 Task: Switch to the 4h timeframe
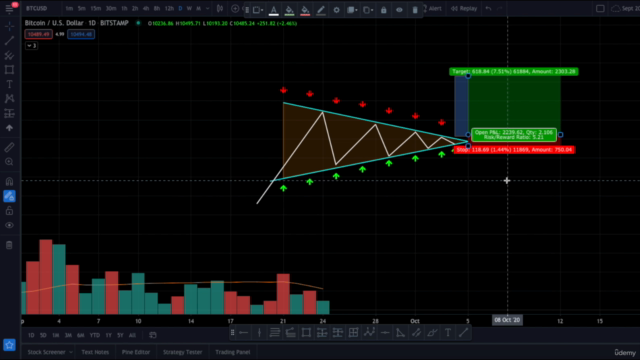click(146, 9)
